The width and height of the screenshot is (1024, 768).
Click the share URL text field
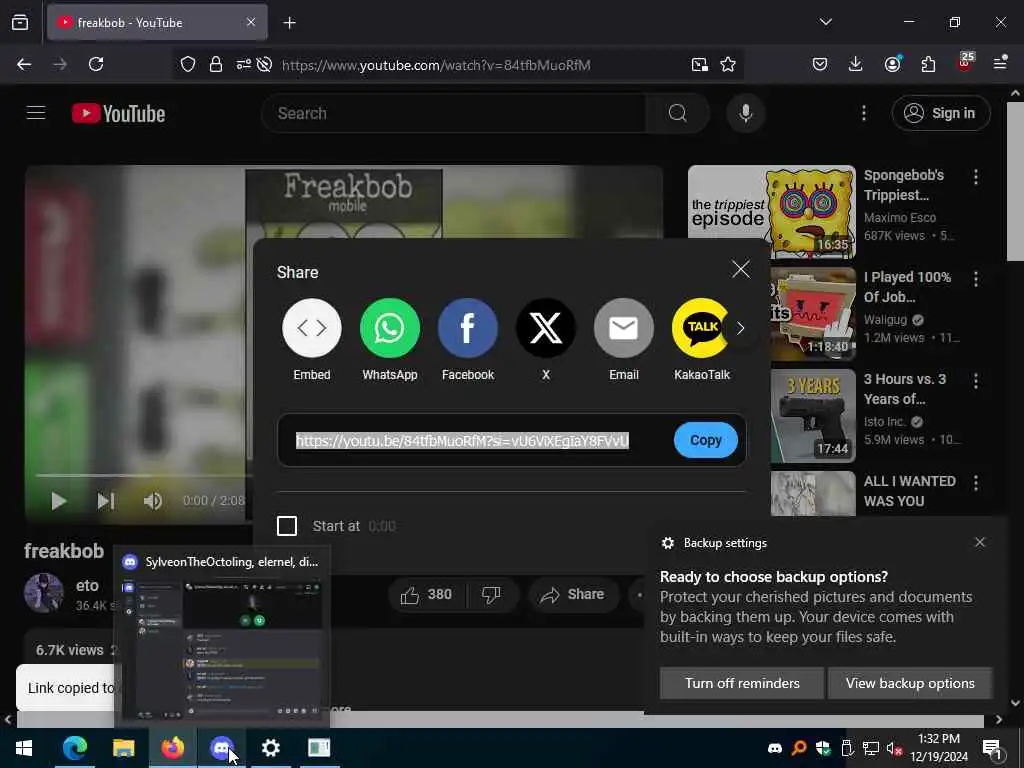(x=462, y=441)
